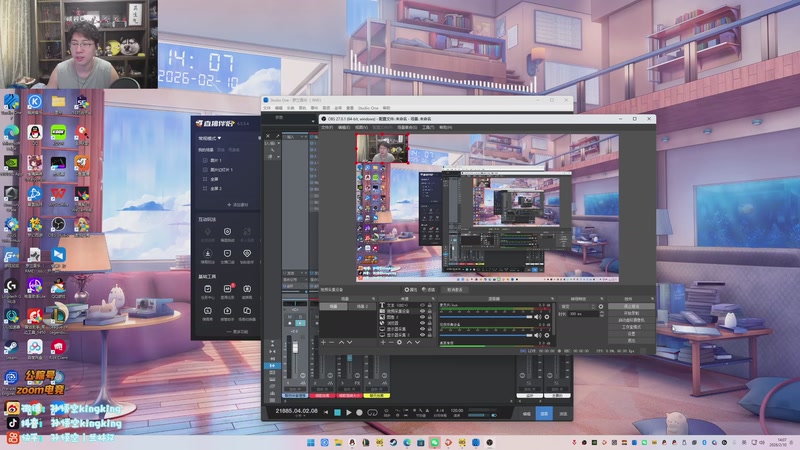The height and width of the screenshot is (450, 800).
Task: Open 任务中心 in 直播伴侣 basic tools
Action: click(208, 291)
